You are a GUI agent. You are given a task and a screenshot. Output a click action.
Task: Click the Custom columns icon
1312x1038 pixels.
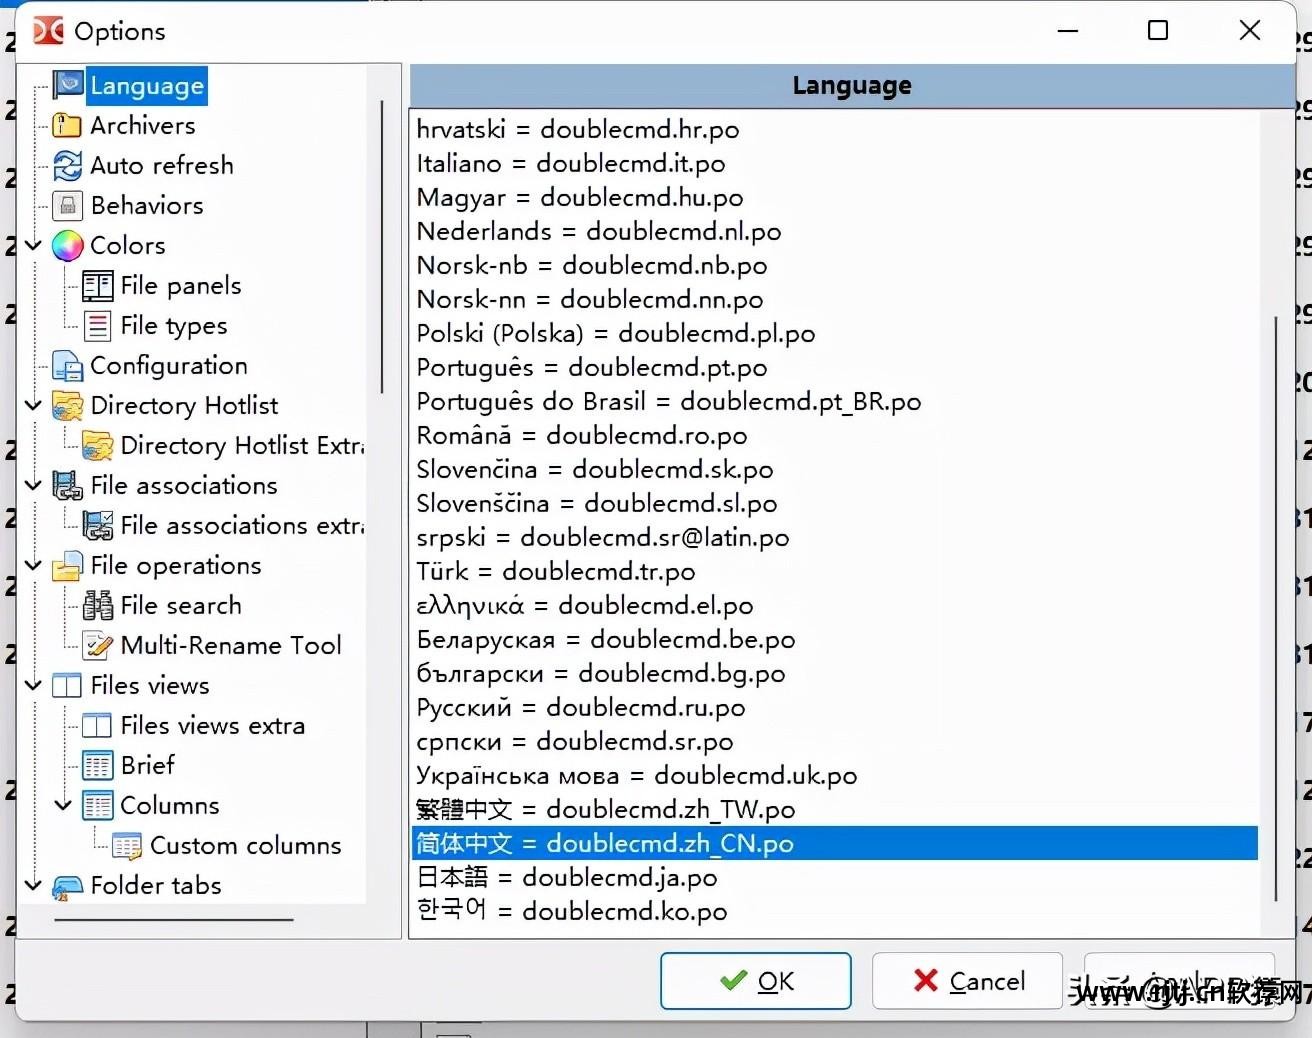[x=127, y=846]
